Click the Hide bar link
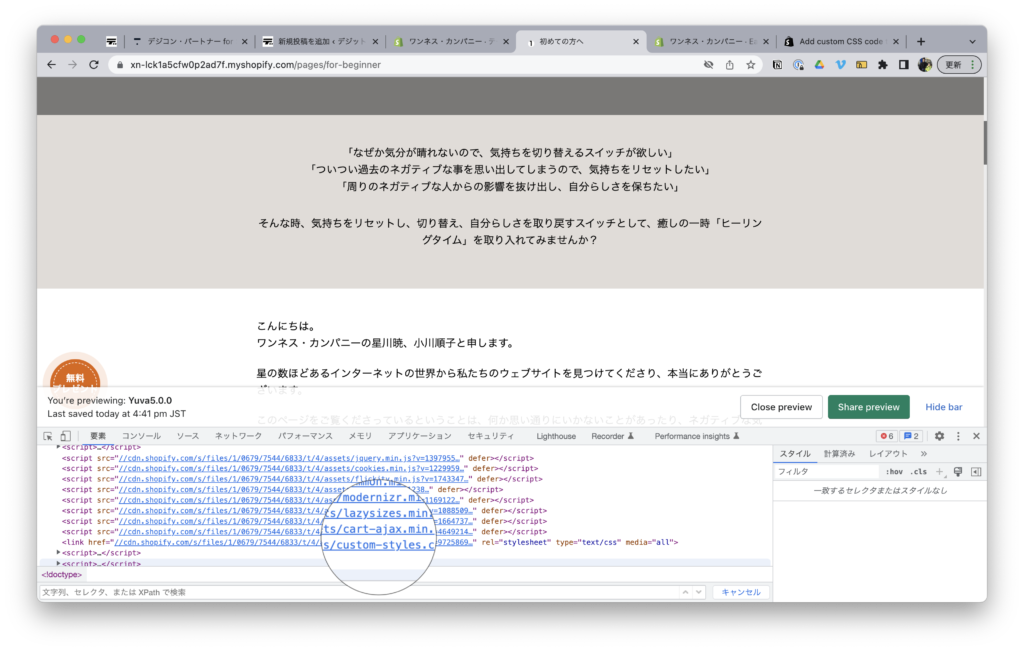This screenshot has width=1024, height=651. point(944,407)
